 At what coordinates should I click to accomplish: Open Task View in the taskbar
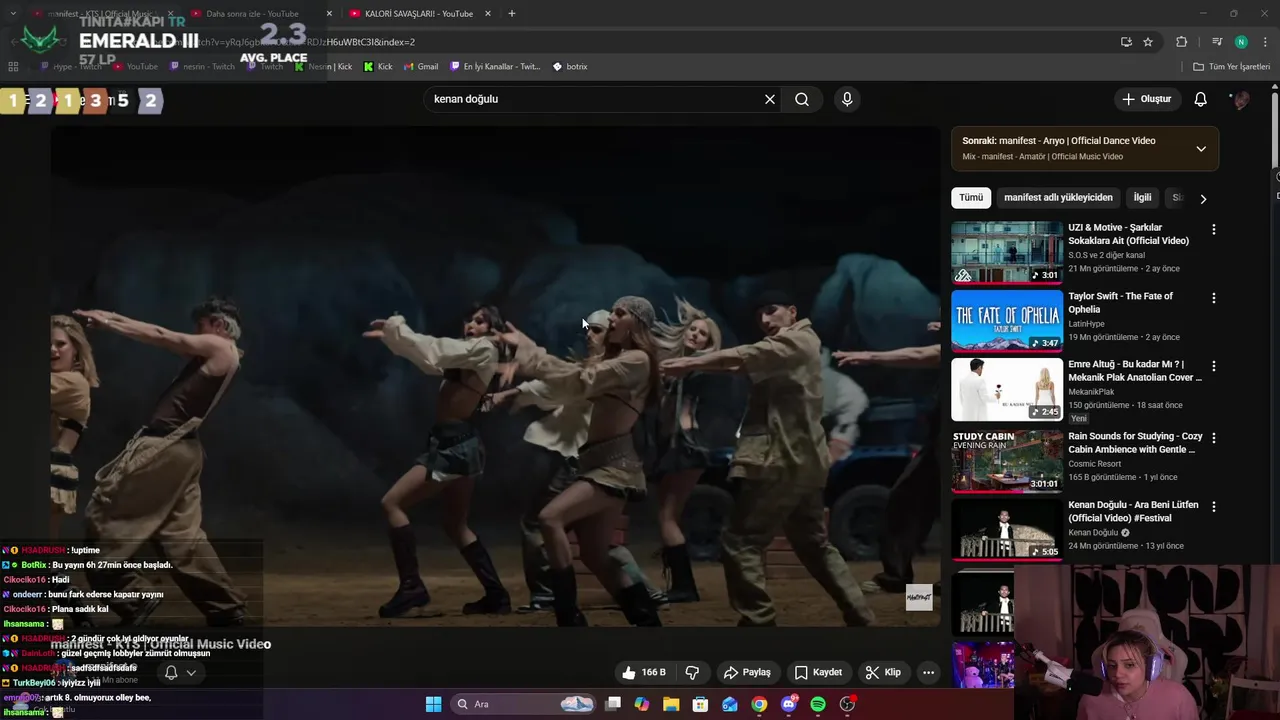pos(613,704)
